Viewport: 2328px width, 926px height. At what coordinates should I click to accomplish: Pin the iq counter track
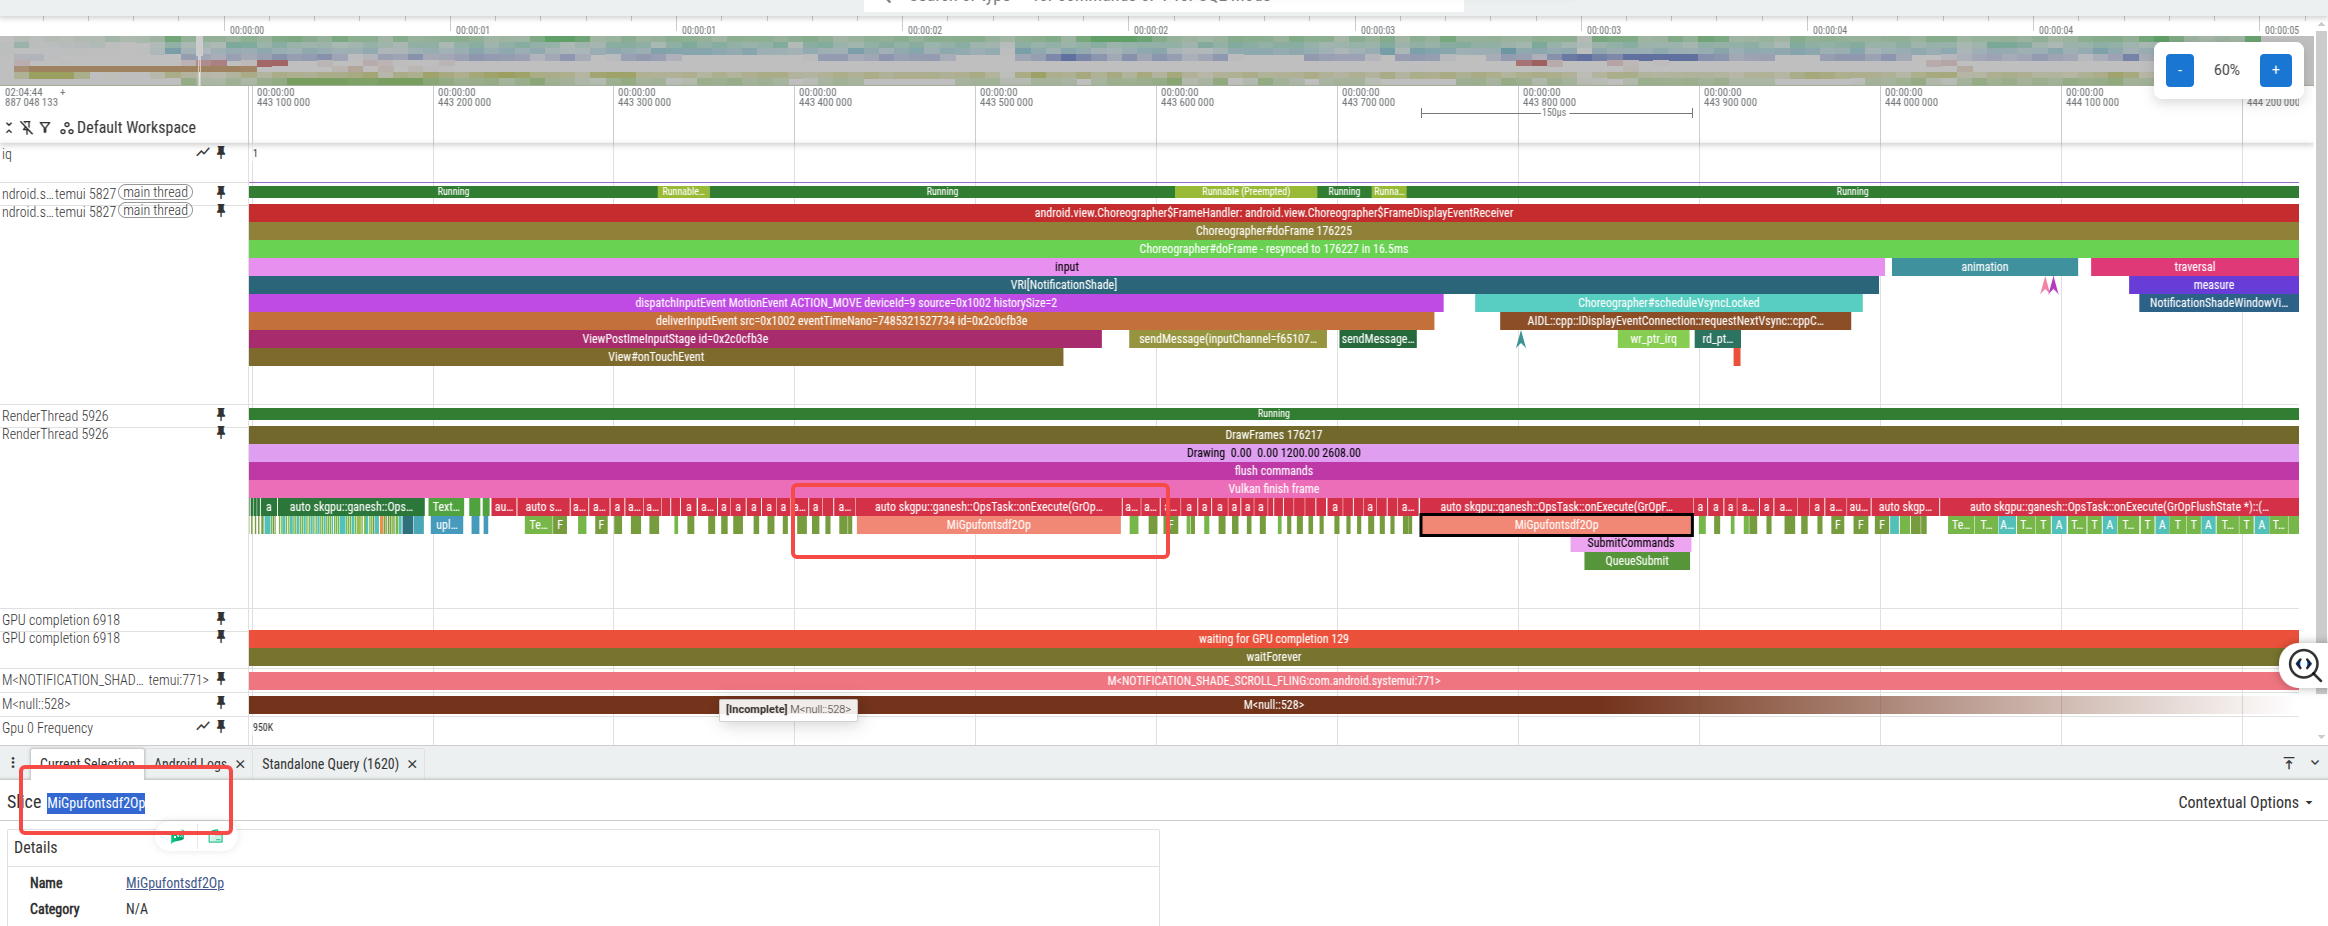click(221, 153)
